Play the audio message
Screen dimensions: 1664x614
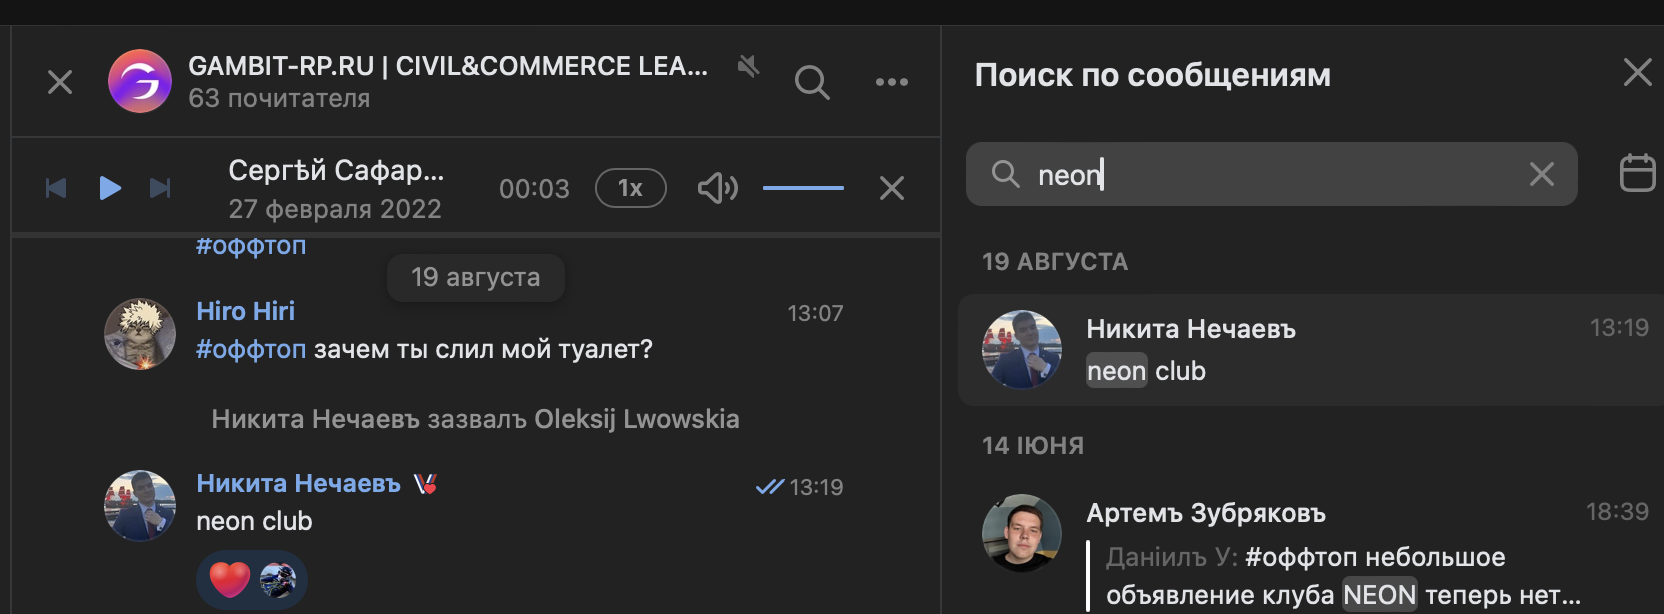[110, 188]
